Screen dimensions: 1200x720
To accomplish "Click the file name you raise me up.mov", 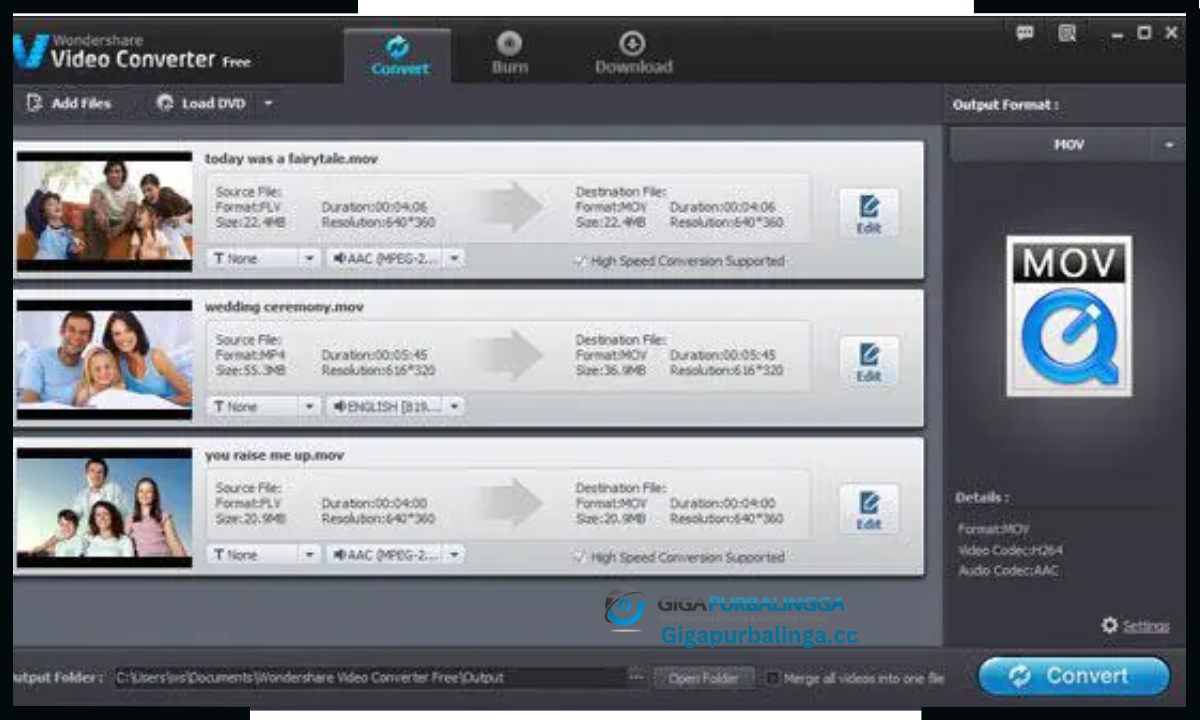I will 274,455.
